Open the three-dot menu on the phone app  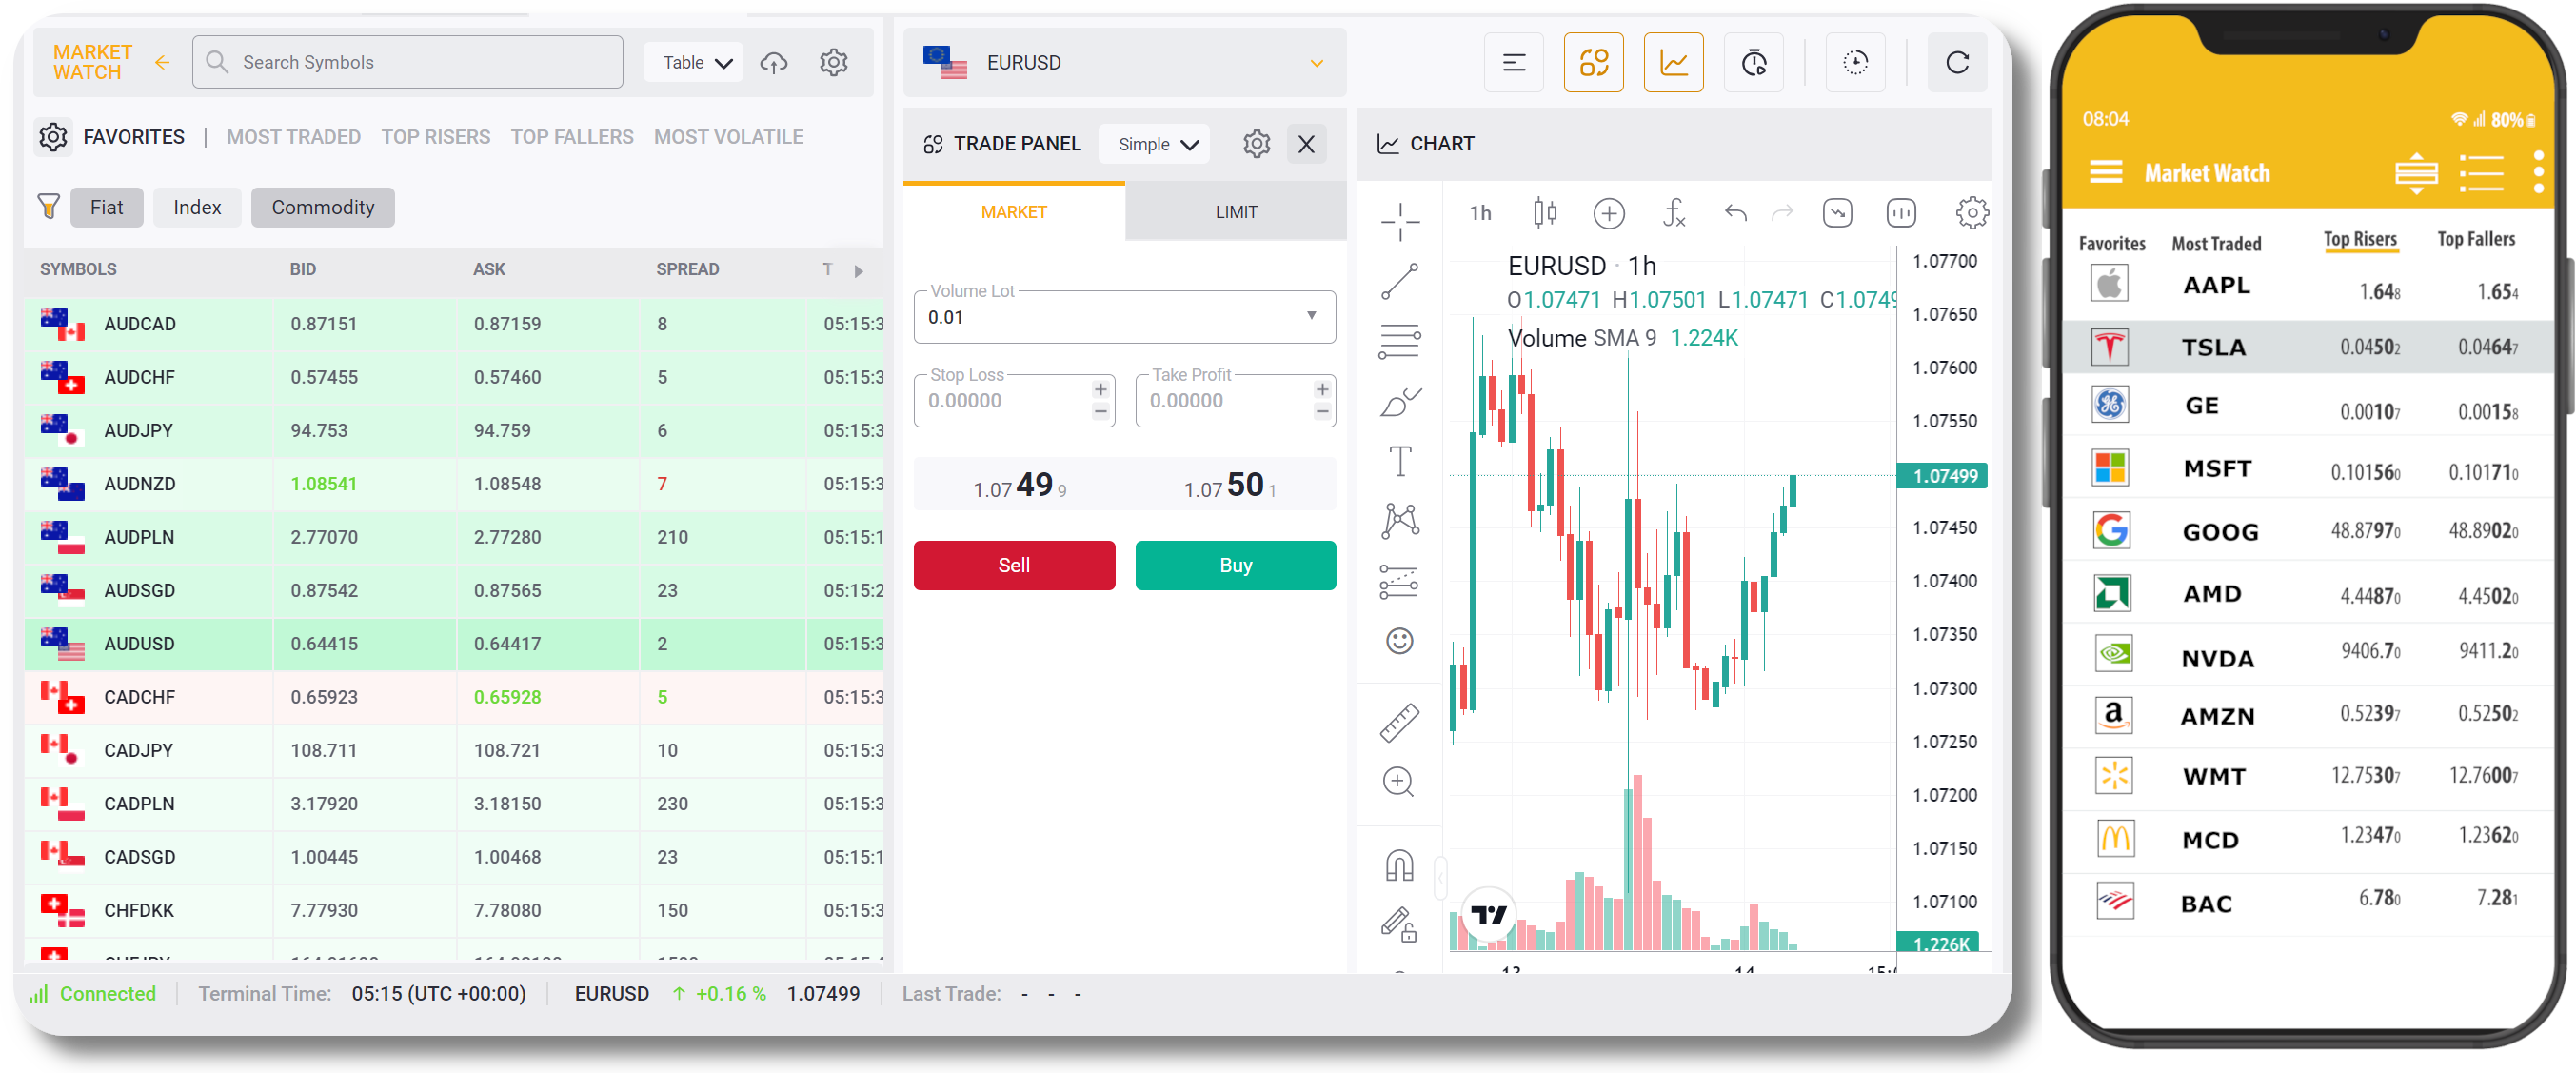pyautogui.click(x=2538, y=172)
